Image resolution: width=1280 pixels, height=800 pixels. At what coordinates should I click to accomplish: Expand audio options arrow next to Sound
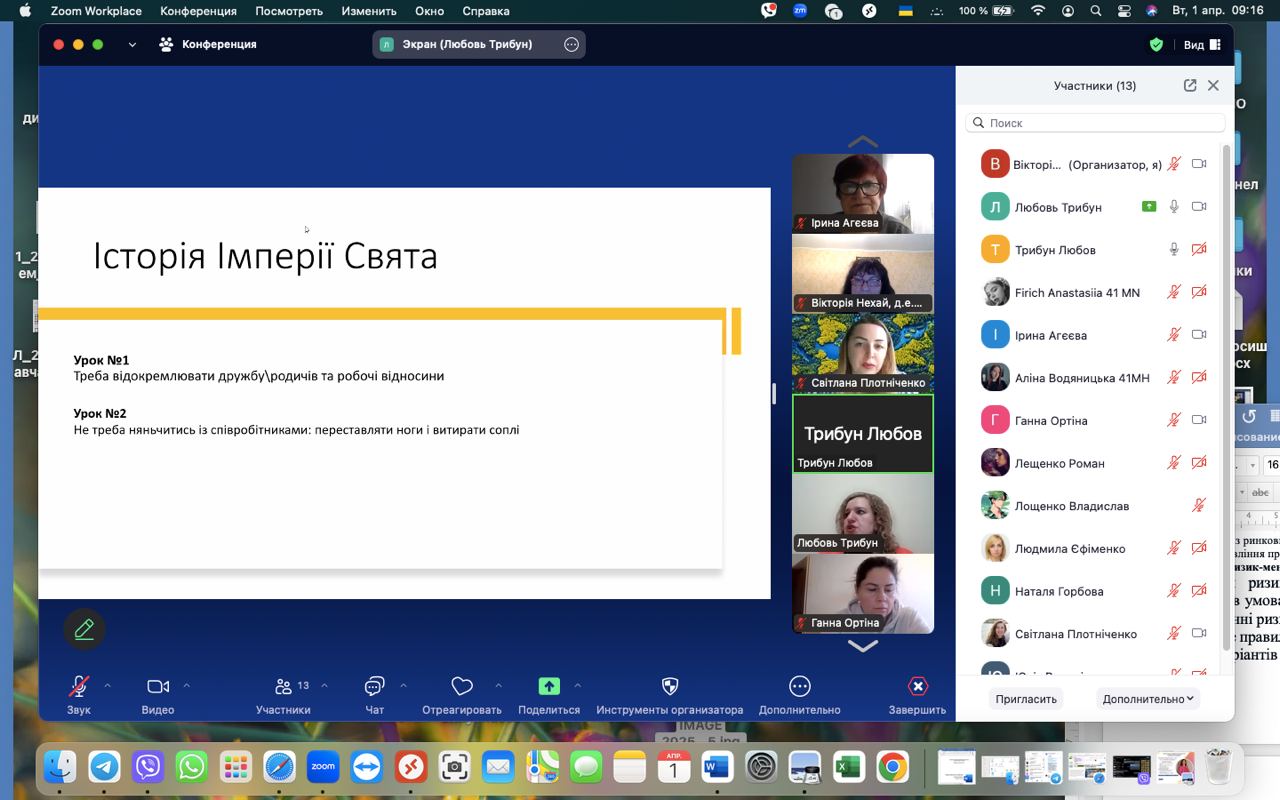coord(108,686)
